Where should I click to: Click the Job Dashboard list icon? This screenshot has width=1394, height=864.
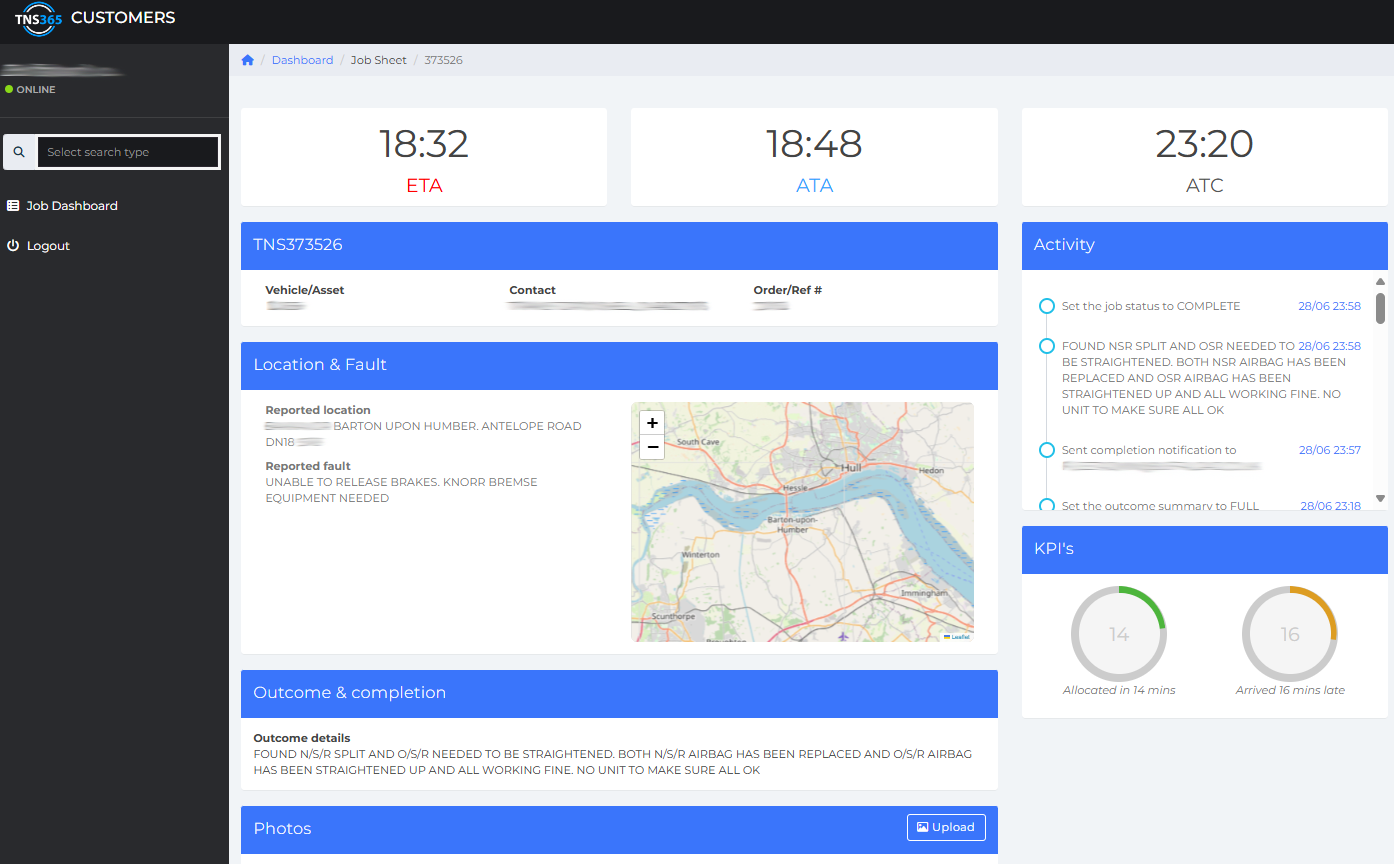[x=13, y=206]
